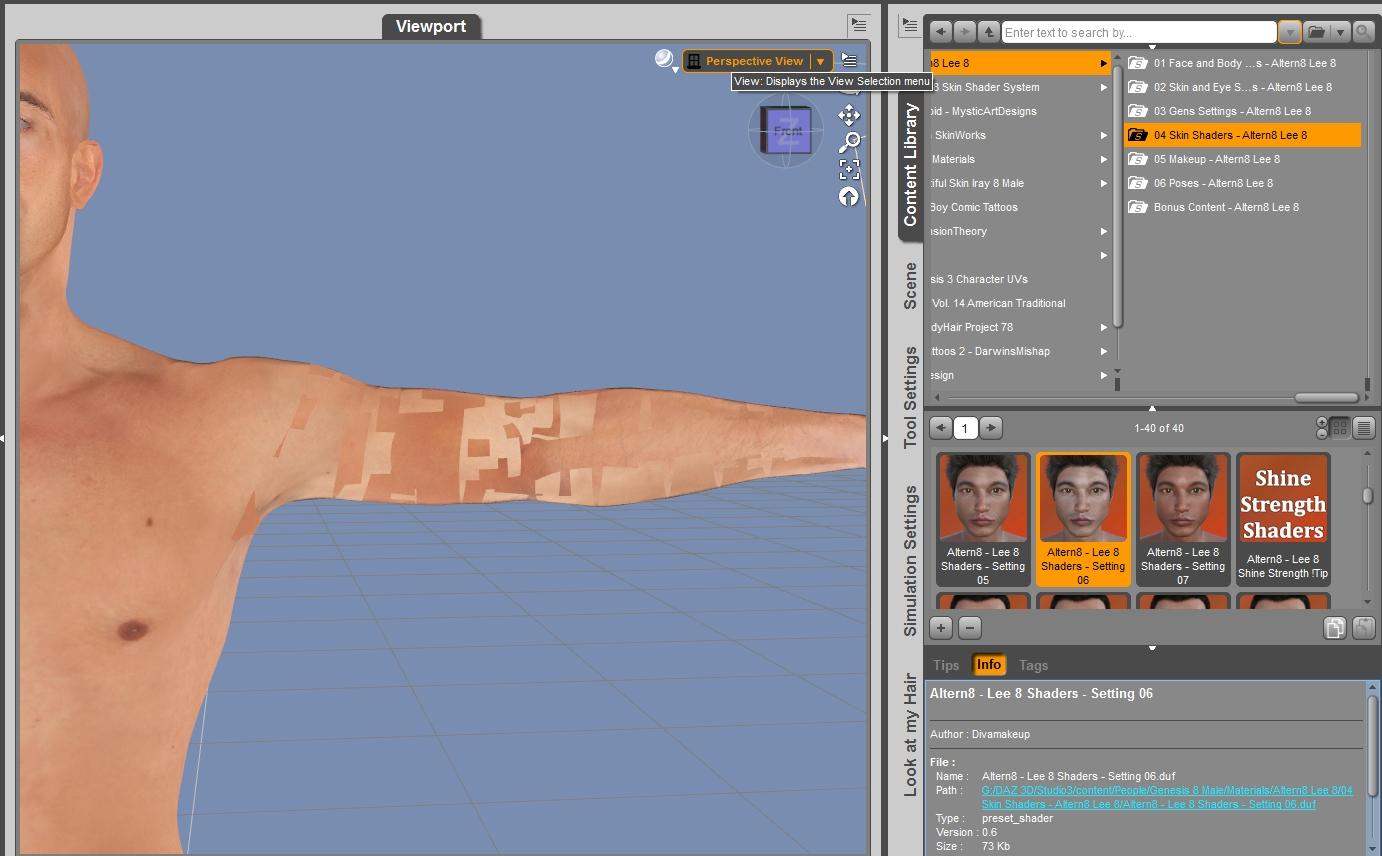The height and width of the screenshot is (856, 1382).
Task: Click the remove minus button below thumbnails
Action: (969, 628)
